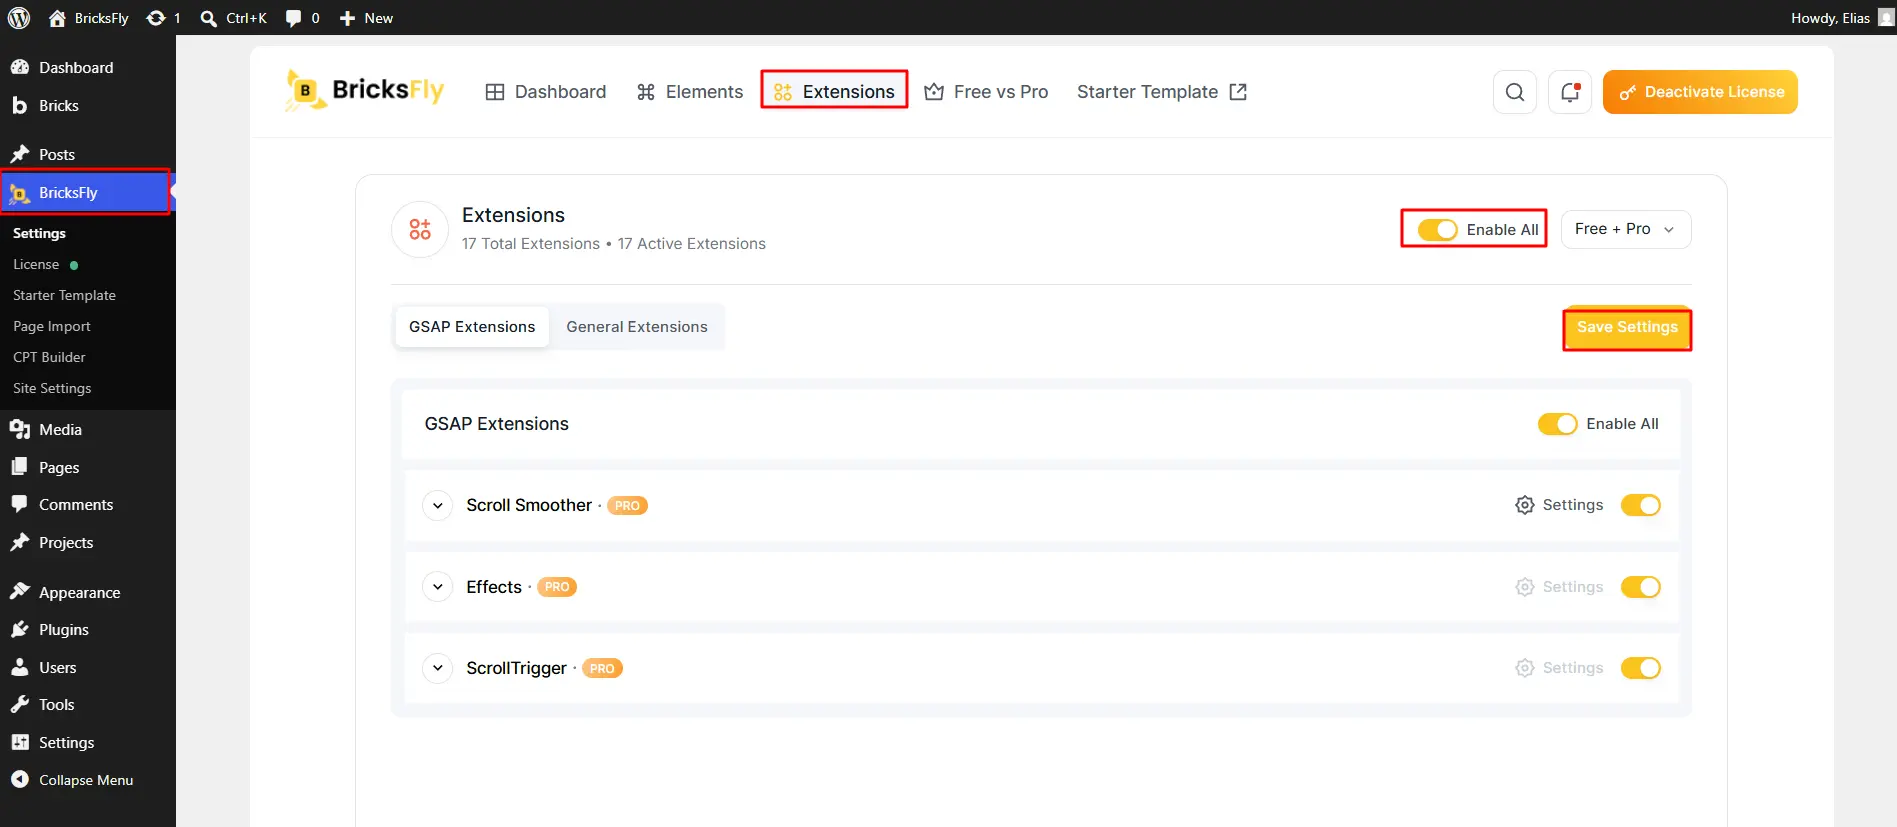Click the Save Settings button
Viewport: 1897px width, 827px height.
[1627, 327]
